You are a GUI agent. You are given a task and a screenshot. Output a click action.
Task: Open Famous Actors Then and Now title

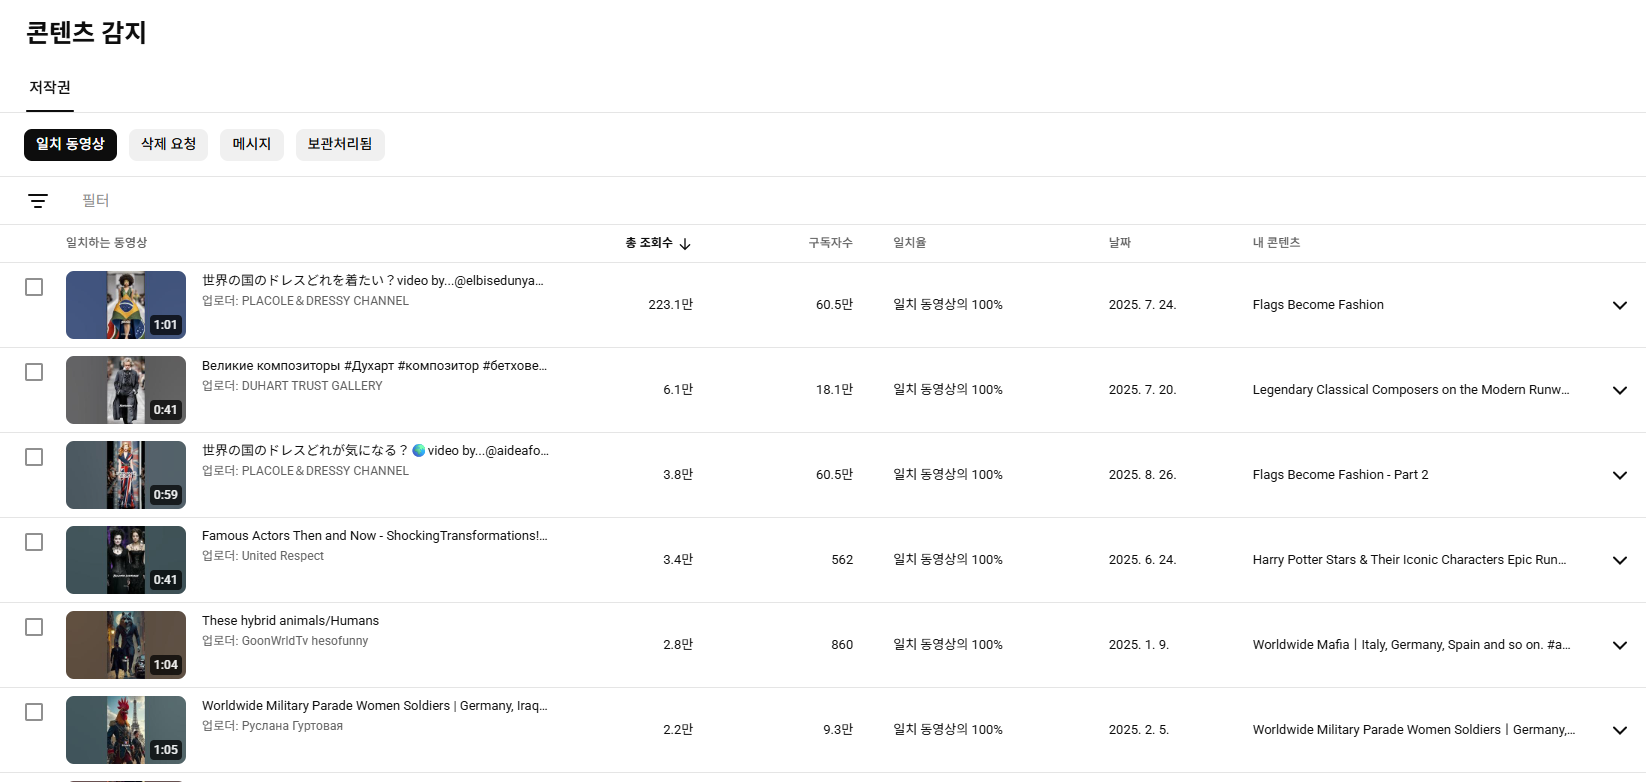(x=375, y=536)
